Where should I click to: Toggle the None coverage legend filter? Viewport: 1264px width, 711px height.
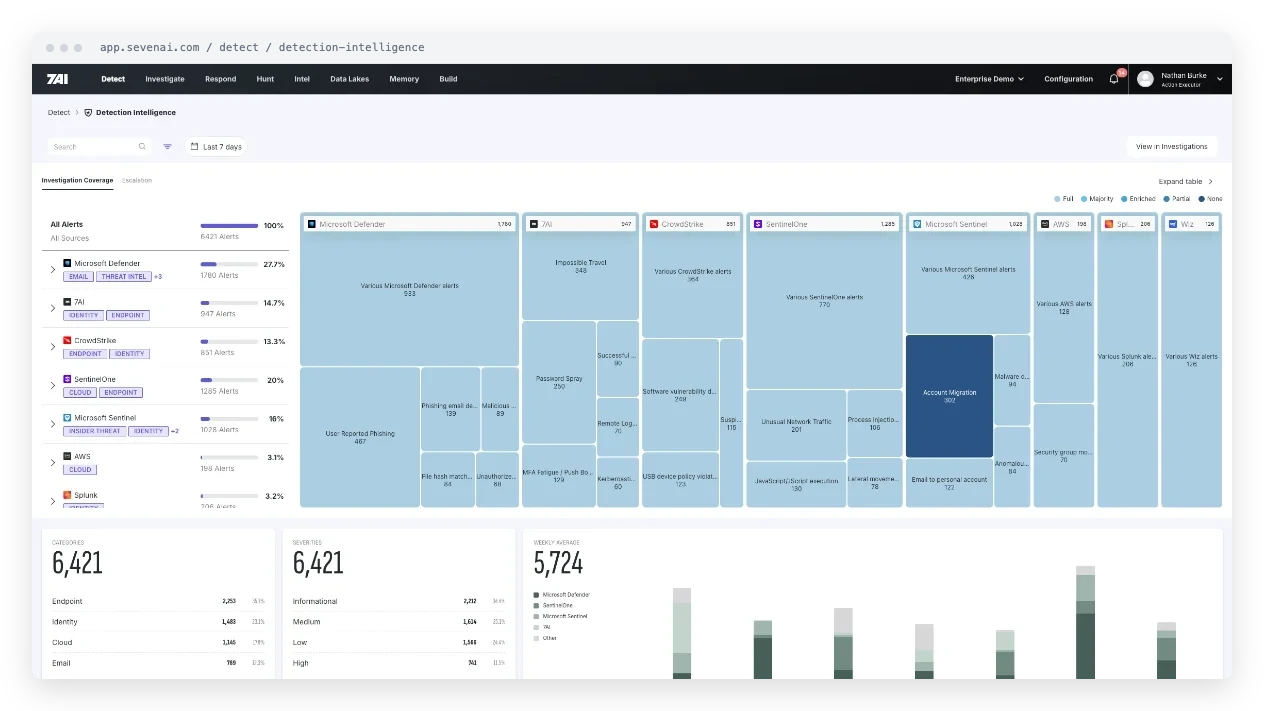[x=1210, y=199]
